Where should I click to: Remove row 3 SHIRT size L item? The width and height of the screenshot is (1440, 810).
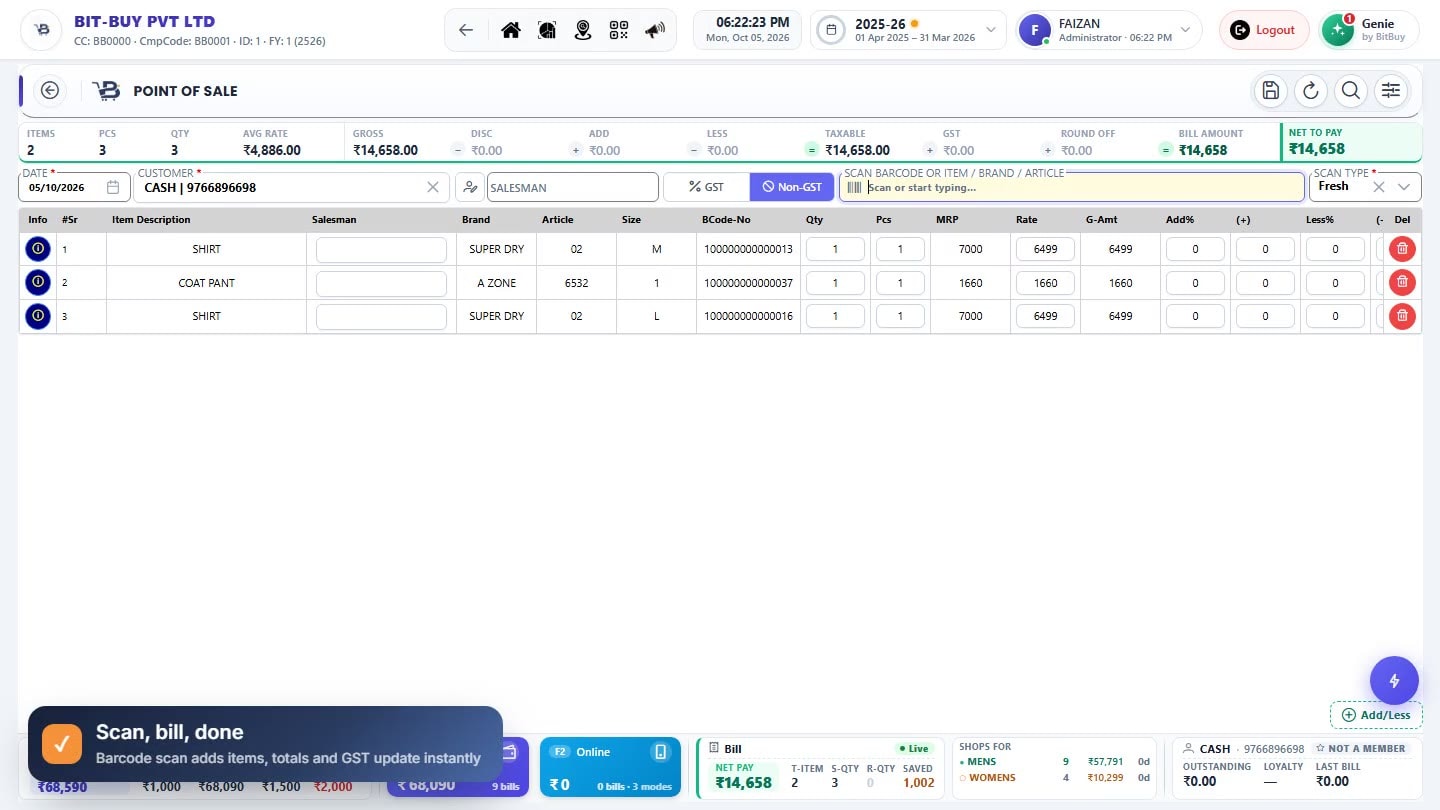click(1402, 316)
